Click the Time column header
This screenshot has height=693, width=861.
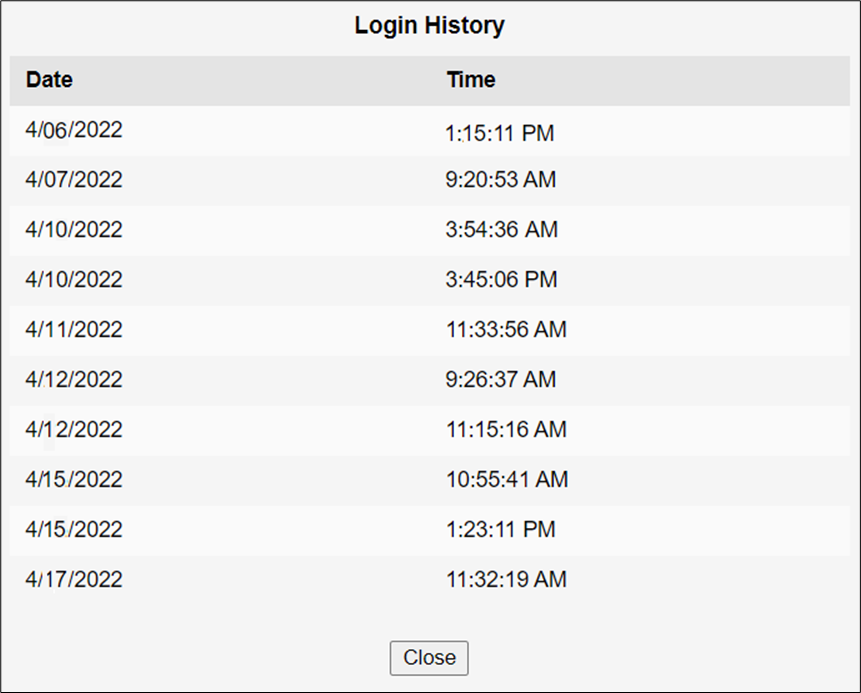click(x=471, y=80)
